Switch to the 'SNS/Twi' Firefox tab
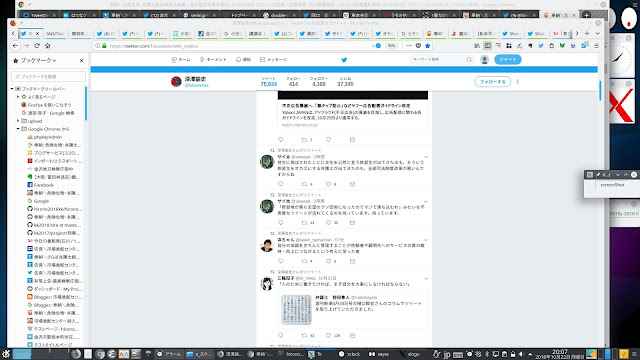The image size is (640, 360). pyautogui.click(x=55, y=33)
